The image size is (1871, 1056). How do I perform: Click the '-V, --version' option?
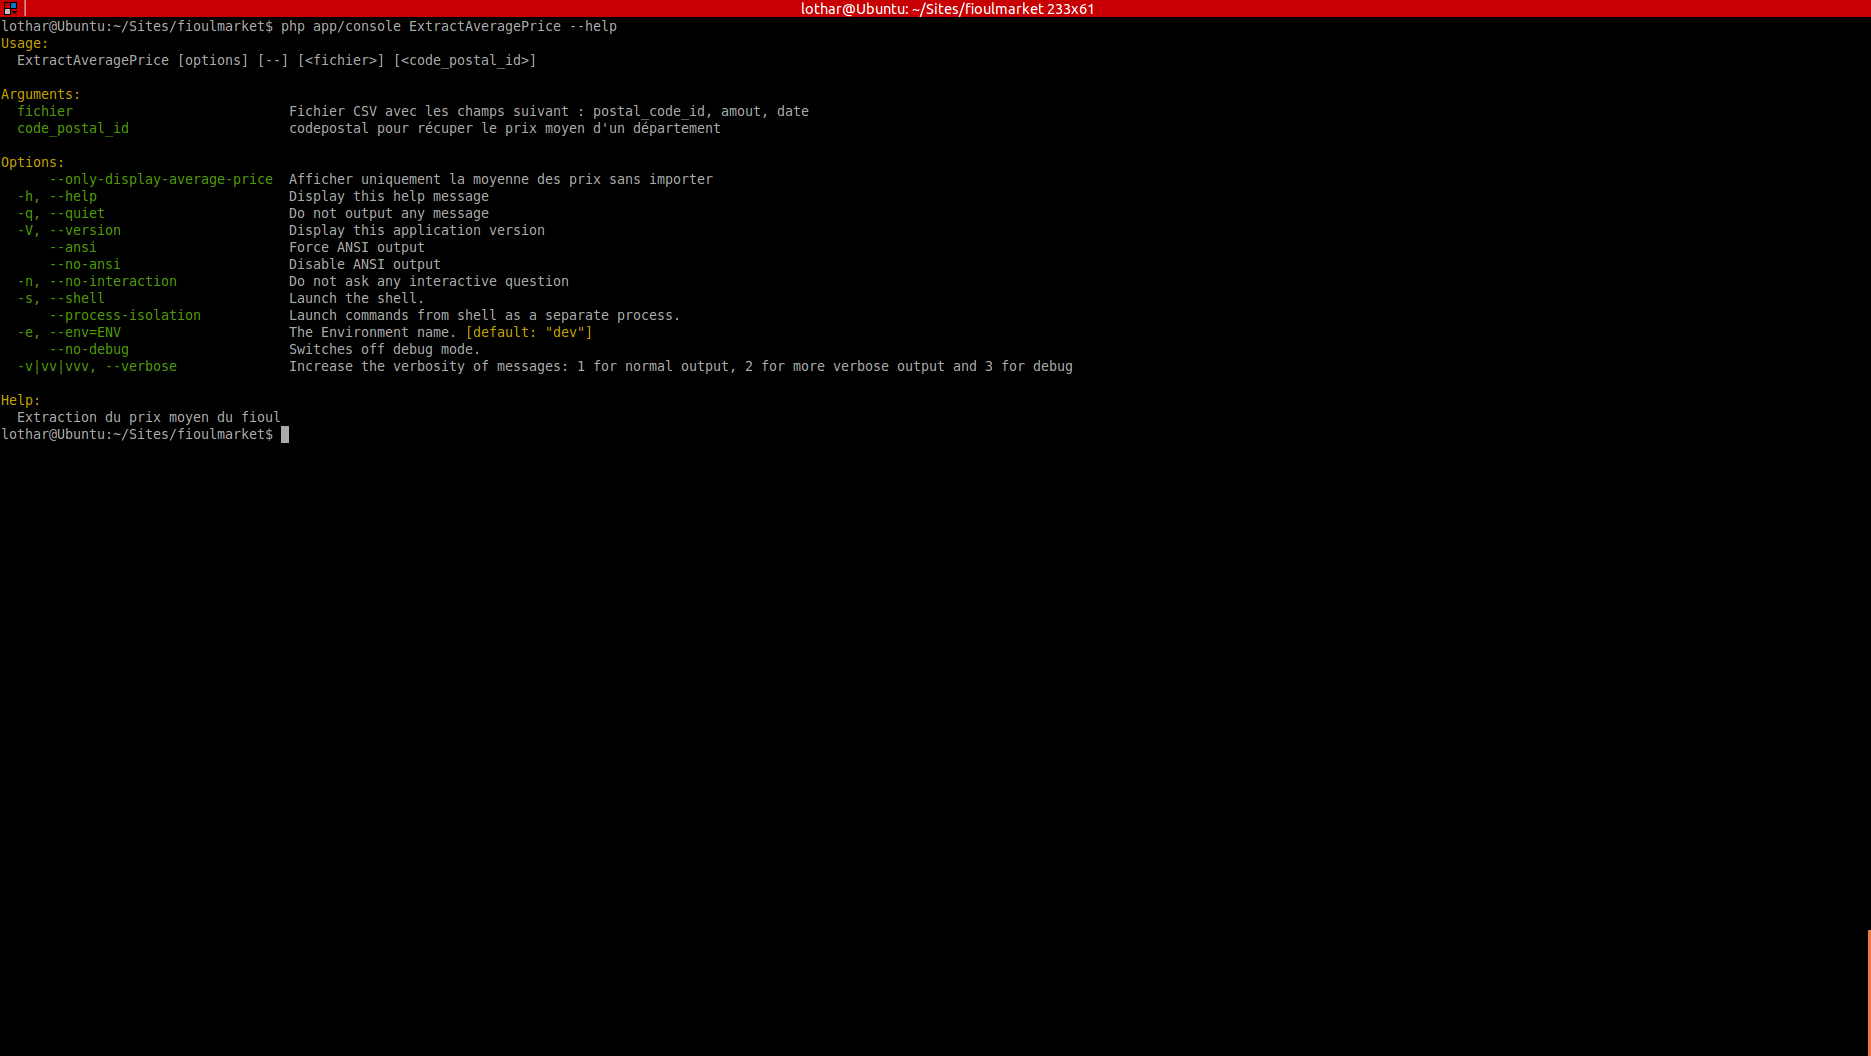pos(69,230)
